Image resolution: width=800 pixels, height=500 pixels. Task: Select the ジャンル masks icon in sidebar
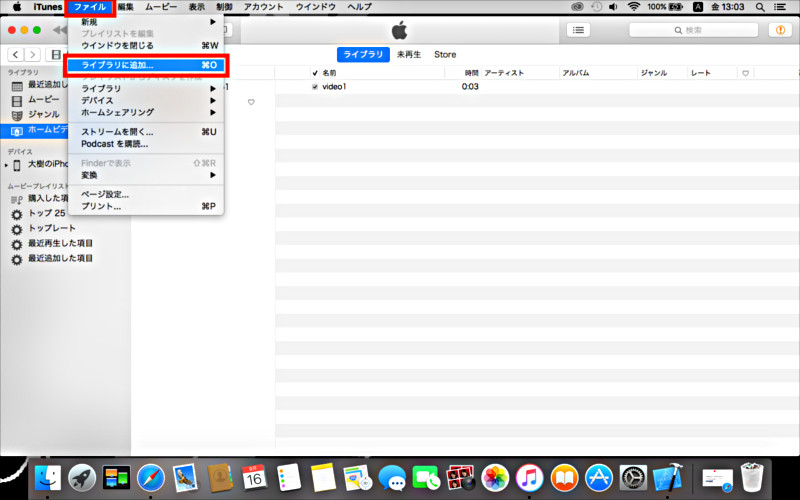(17, 115)
